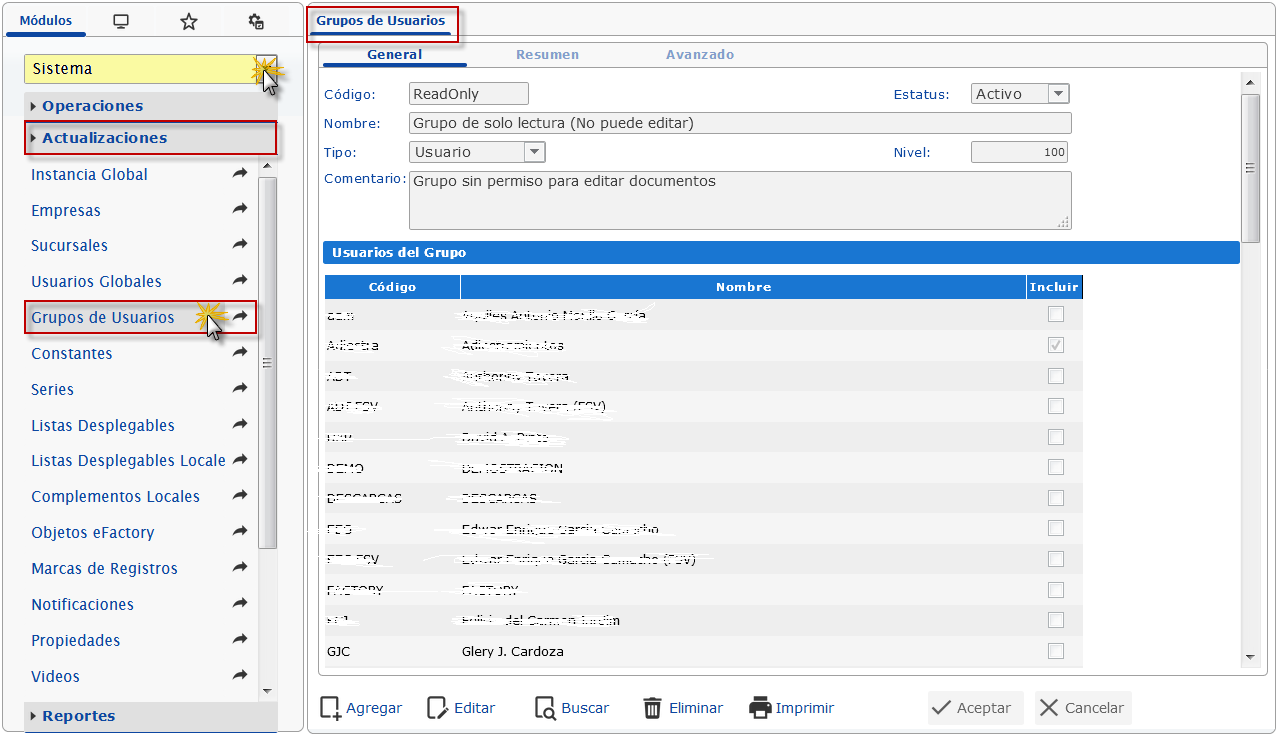The height and width of the screenshot is (735, 1277).
Task: Click the Cancelar button
Action: (1083, 708)
